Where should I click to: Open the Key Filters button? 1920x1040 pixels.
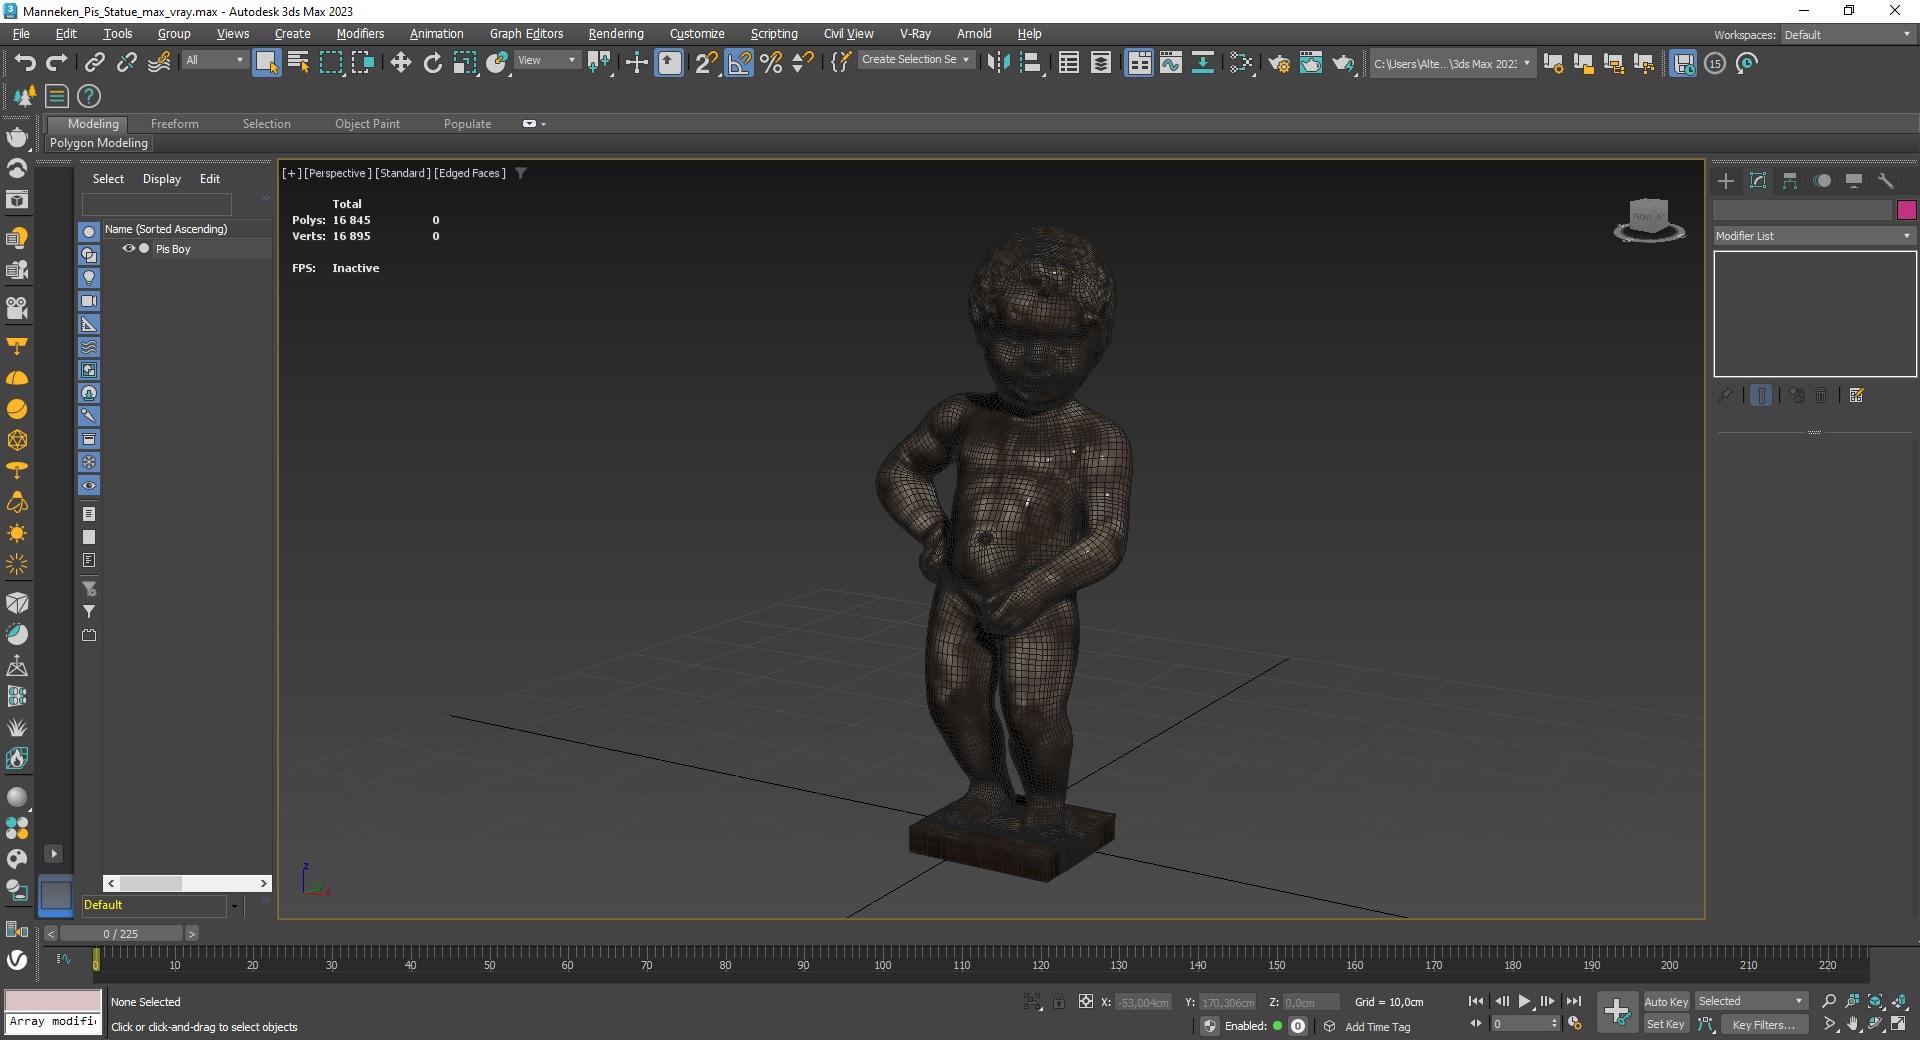point(1764,1024)
